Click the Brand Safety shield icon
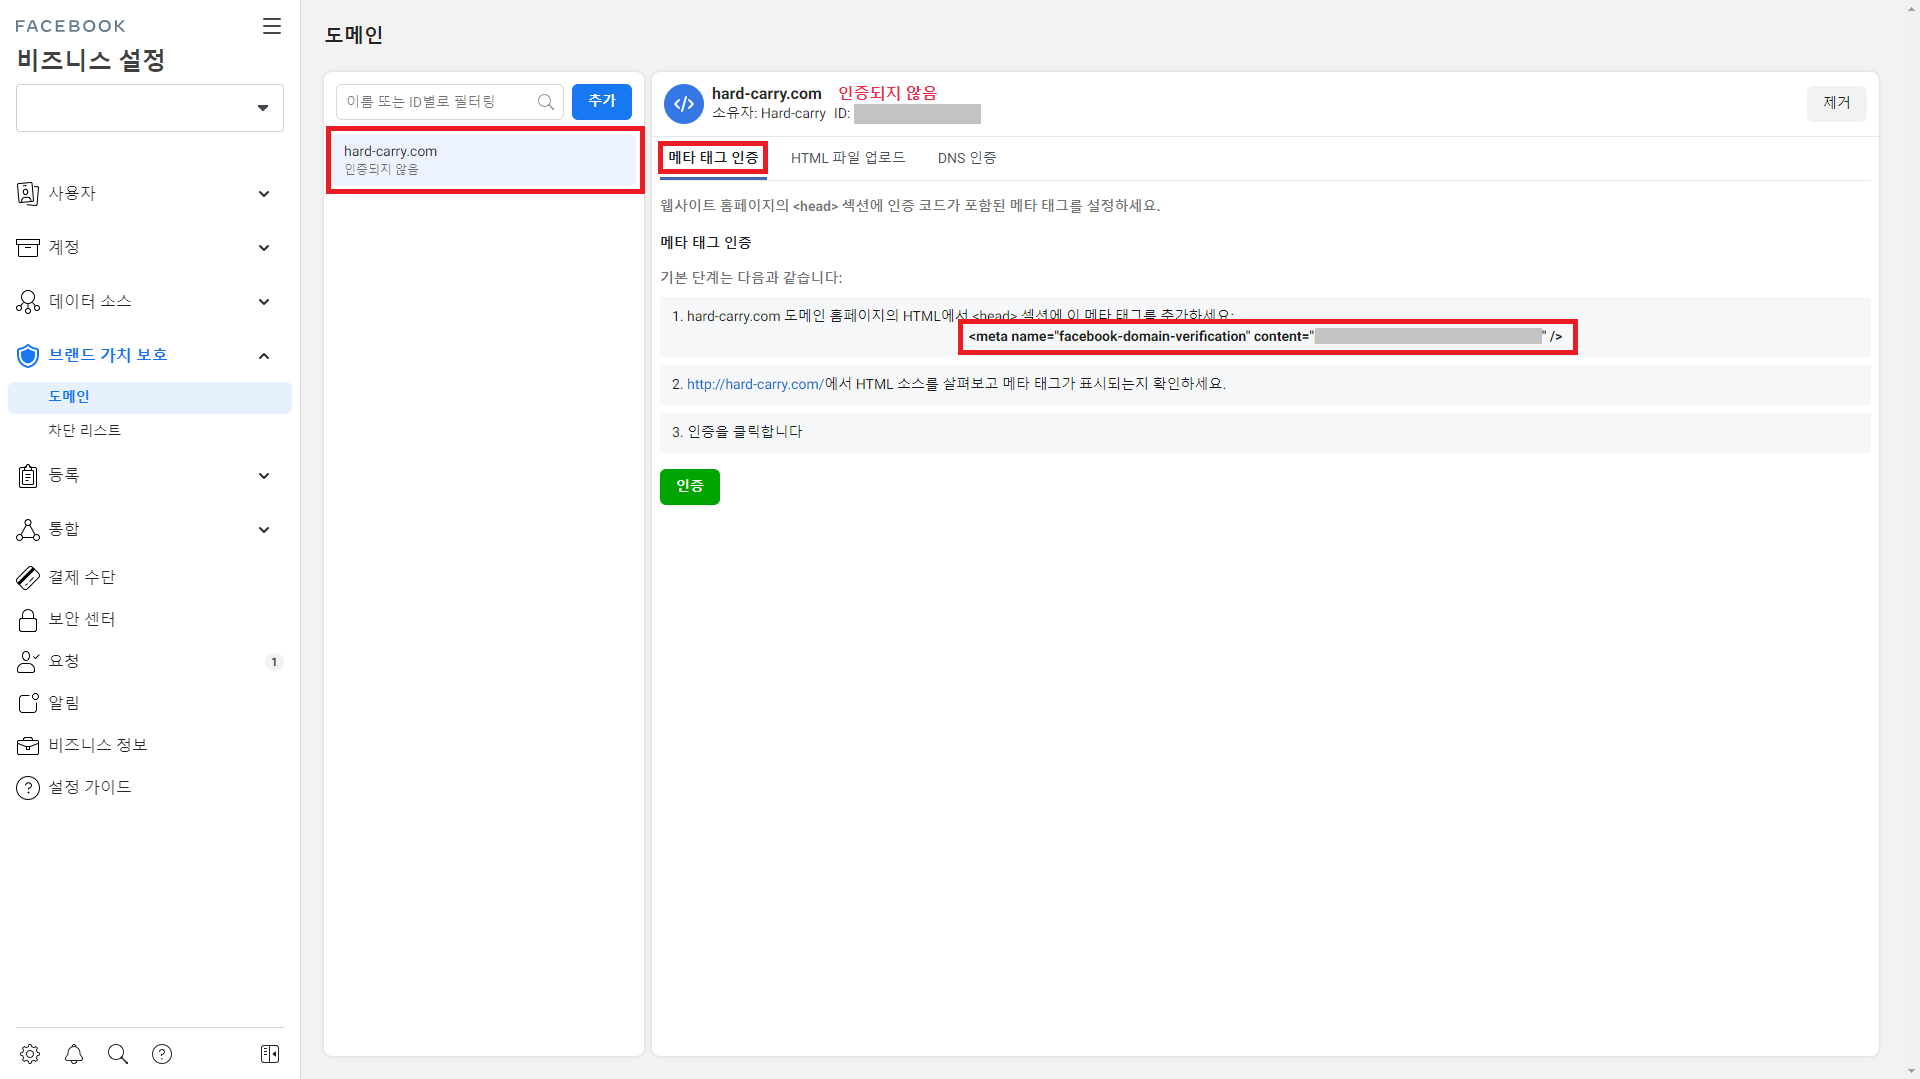Viewport: 1920px width, 1079px height. coord(28,355)
